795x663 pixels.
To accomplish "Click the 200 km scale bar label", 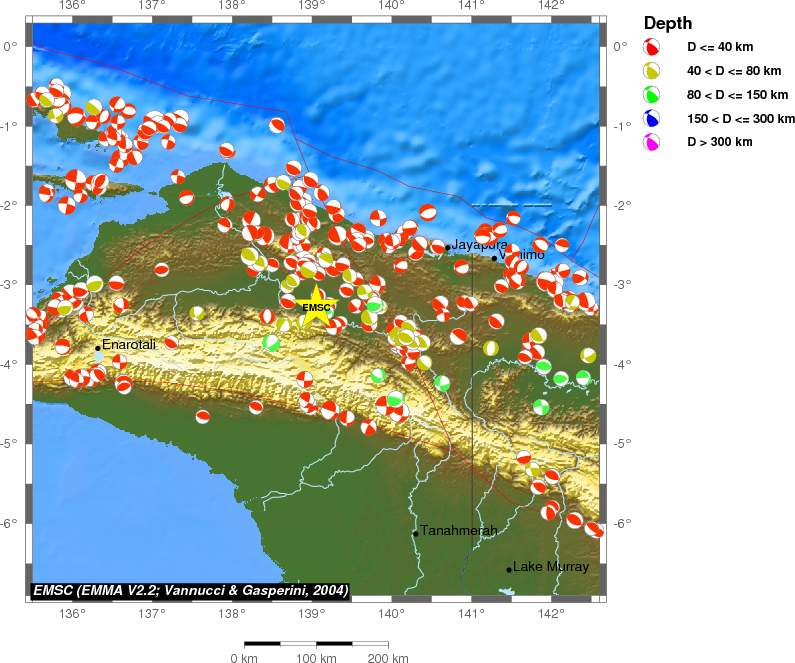I will point(388,658).
